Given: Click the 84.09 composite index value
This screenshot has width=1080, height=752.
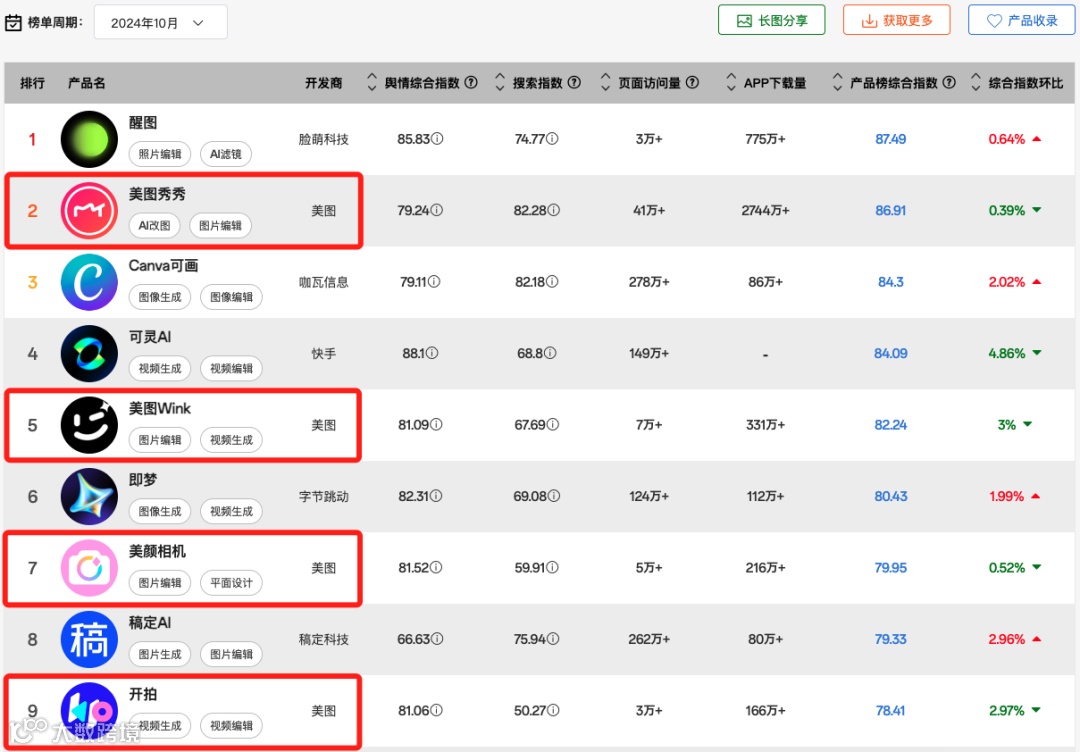Looking at the screenshot, I should 891,353.
